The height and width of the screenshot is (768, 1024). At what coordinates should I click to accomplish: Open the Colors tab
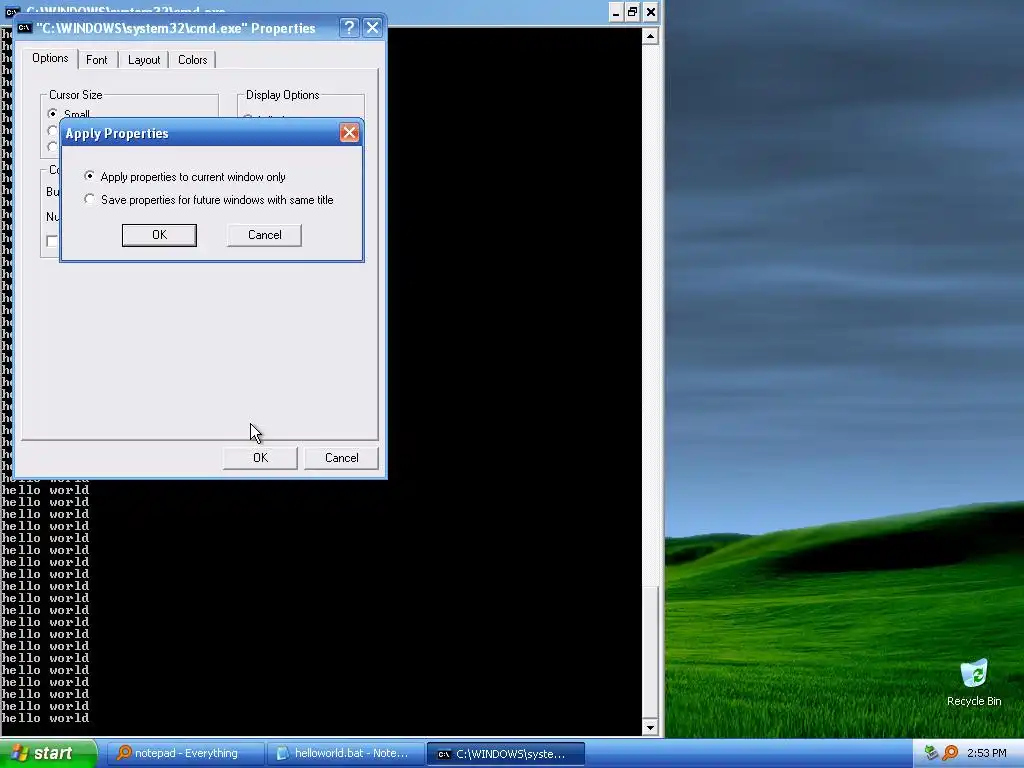click(x=193, y=60)
